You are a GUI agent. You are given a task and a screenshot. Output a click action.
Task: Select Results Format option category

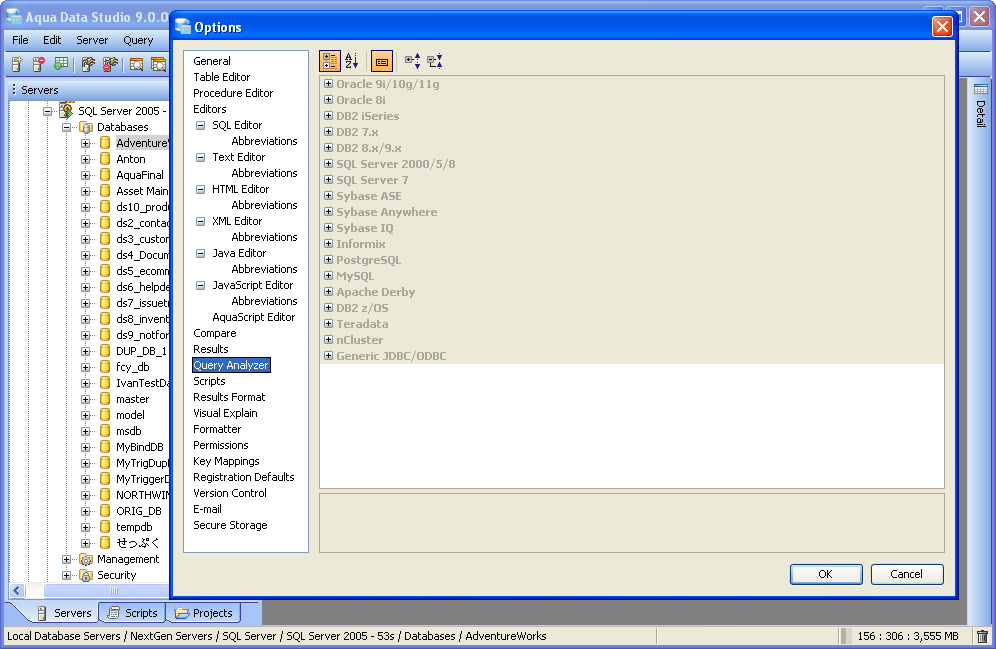(x=229, y=397)
